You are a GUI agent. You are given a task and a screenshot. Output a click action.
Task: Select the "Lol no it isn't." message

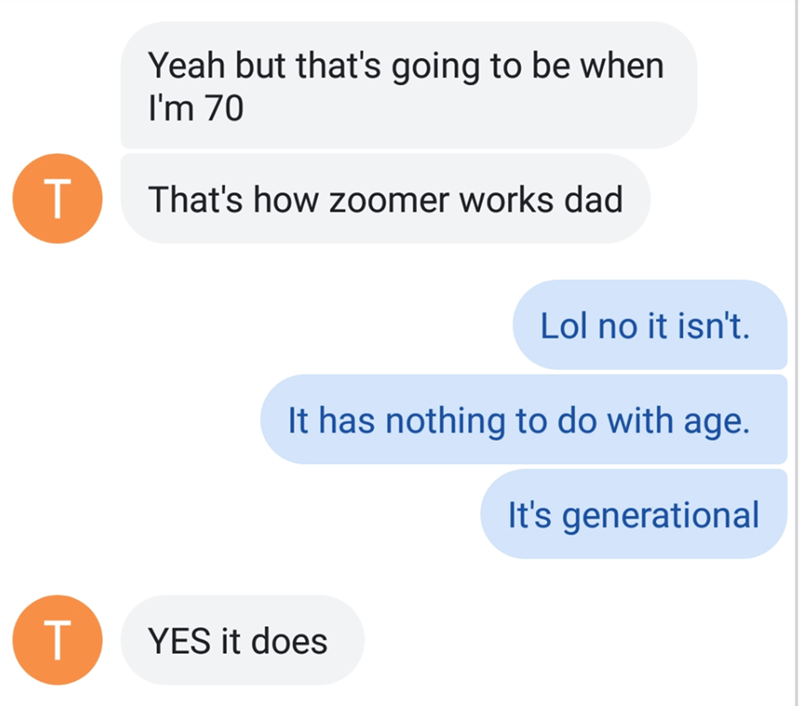644,325
